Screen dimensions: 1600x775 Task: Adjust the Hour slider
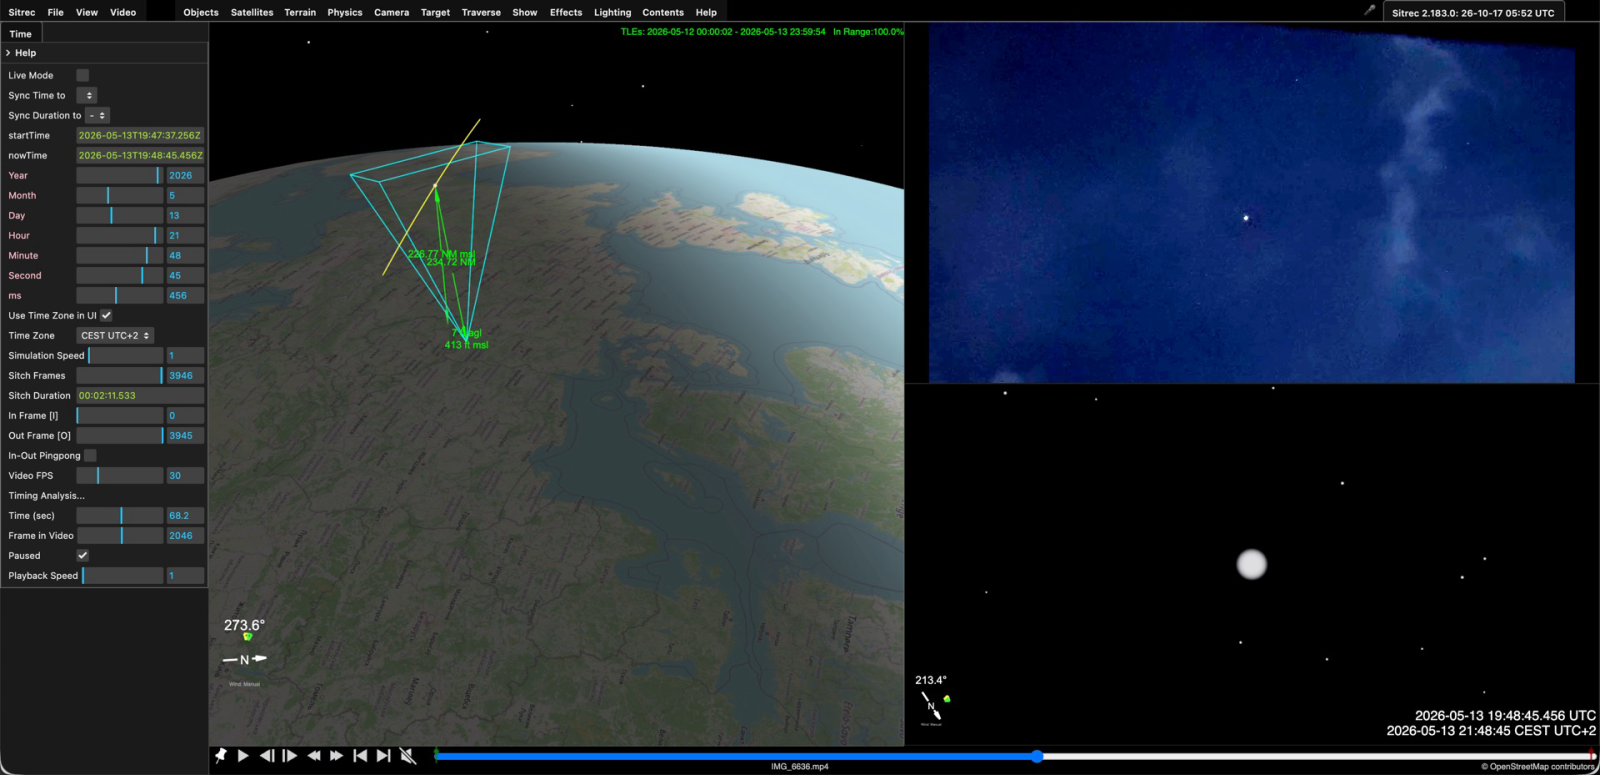pyautogui.click(x=120, y=235)
